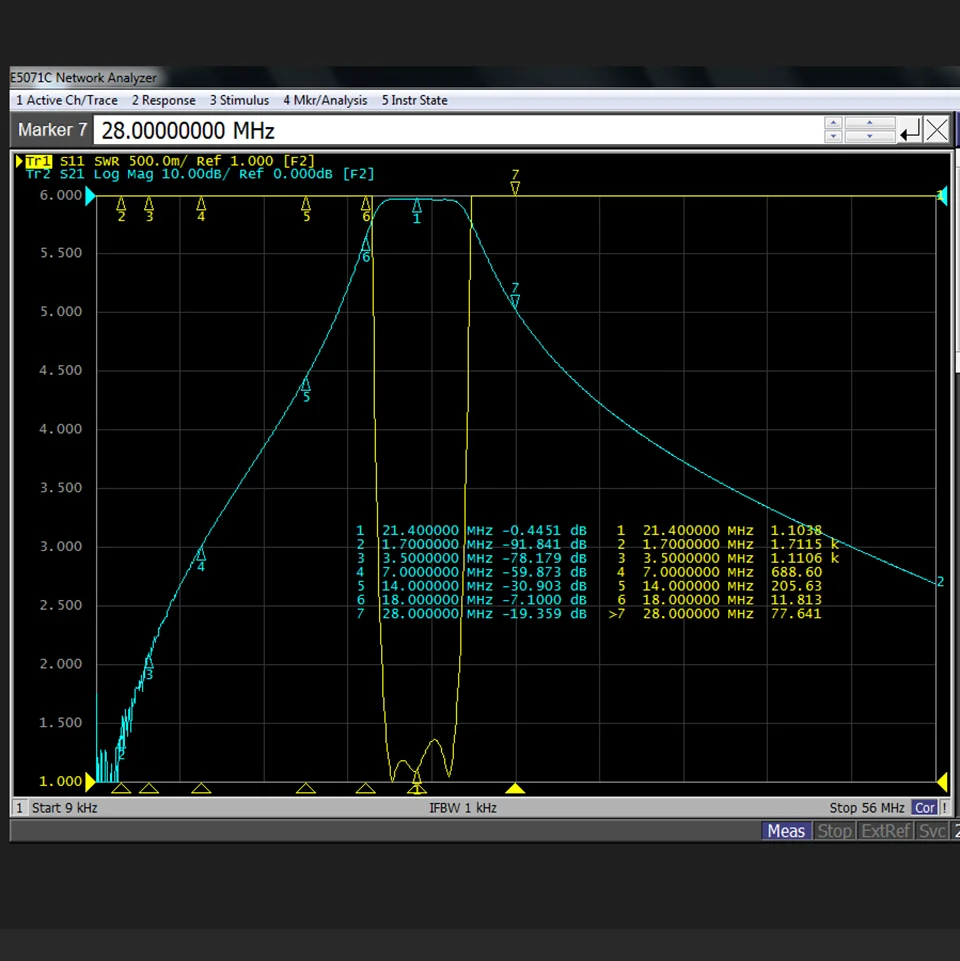Open the 5 Instr State menu

point(414,101)
